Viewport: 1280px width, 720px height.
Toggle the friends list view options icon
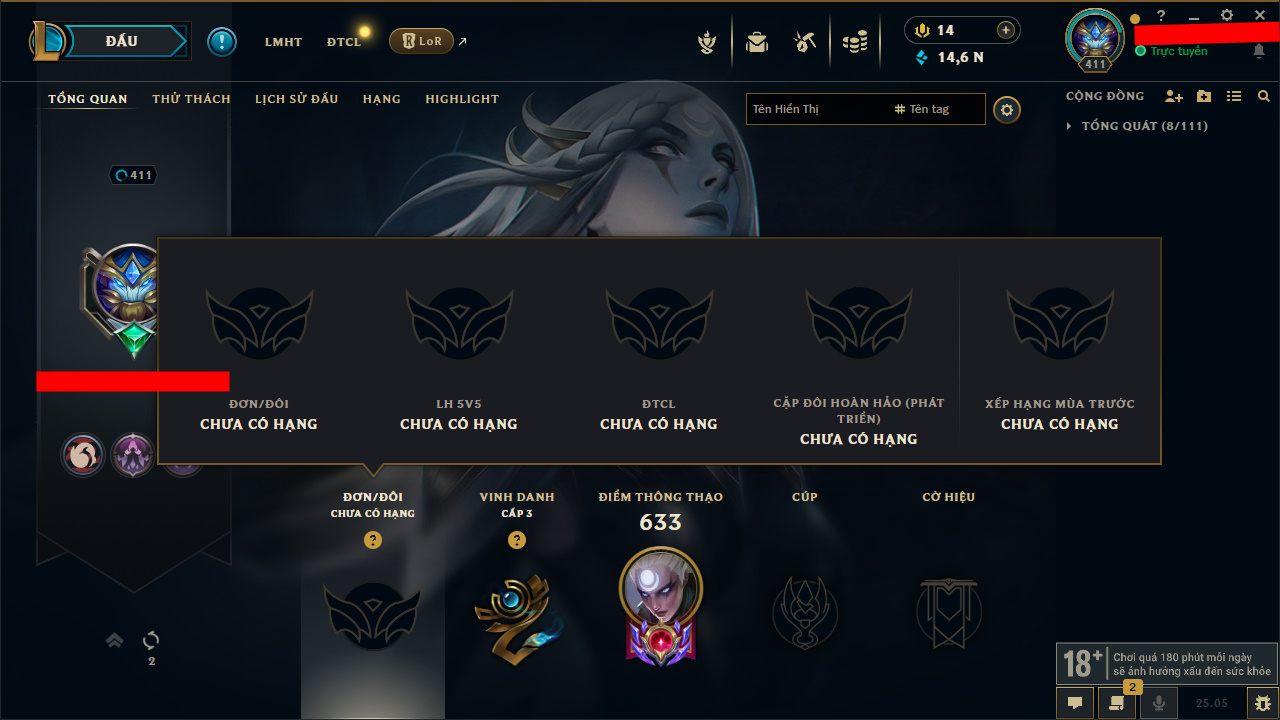coord(1234,96)
